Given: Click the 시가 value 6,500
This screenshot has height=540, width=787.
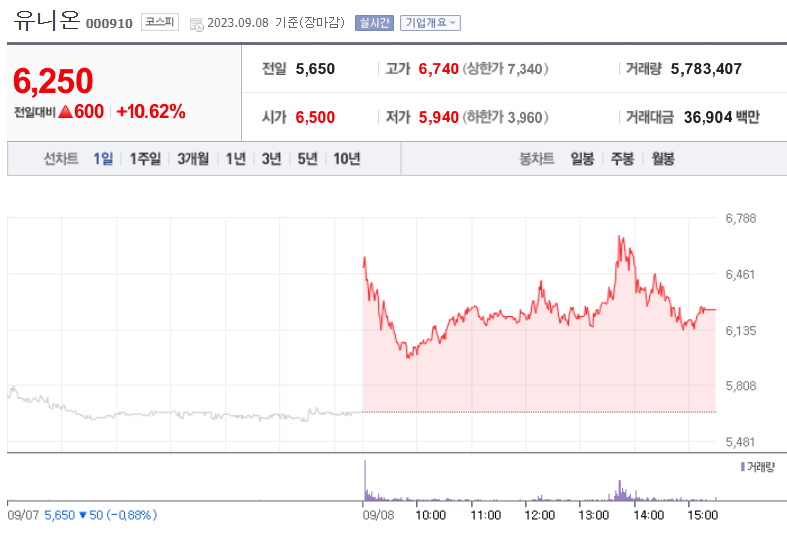Looking at the screenshot, I should (x=315, y=117).
